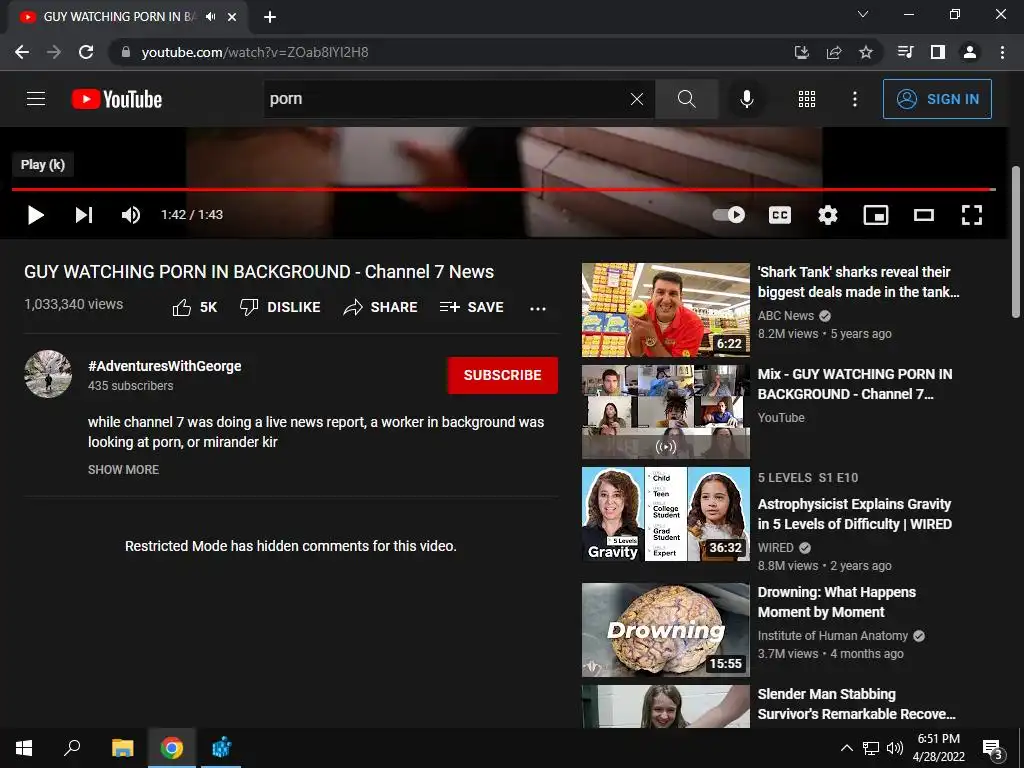Reload the page
This screenshot has height=768, width=1024.
coord(86,52)
